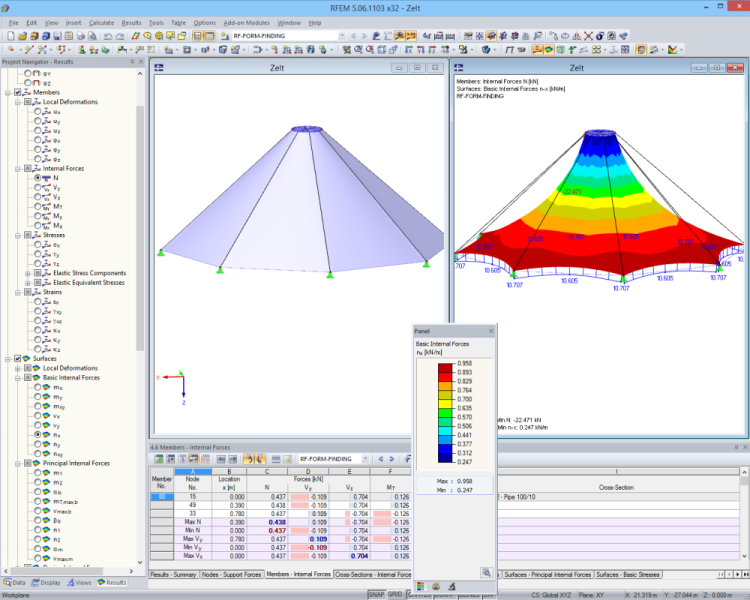
Task: Click the Views tab icon in navigator
Action: point(70,582)
